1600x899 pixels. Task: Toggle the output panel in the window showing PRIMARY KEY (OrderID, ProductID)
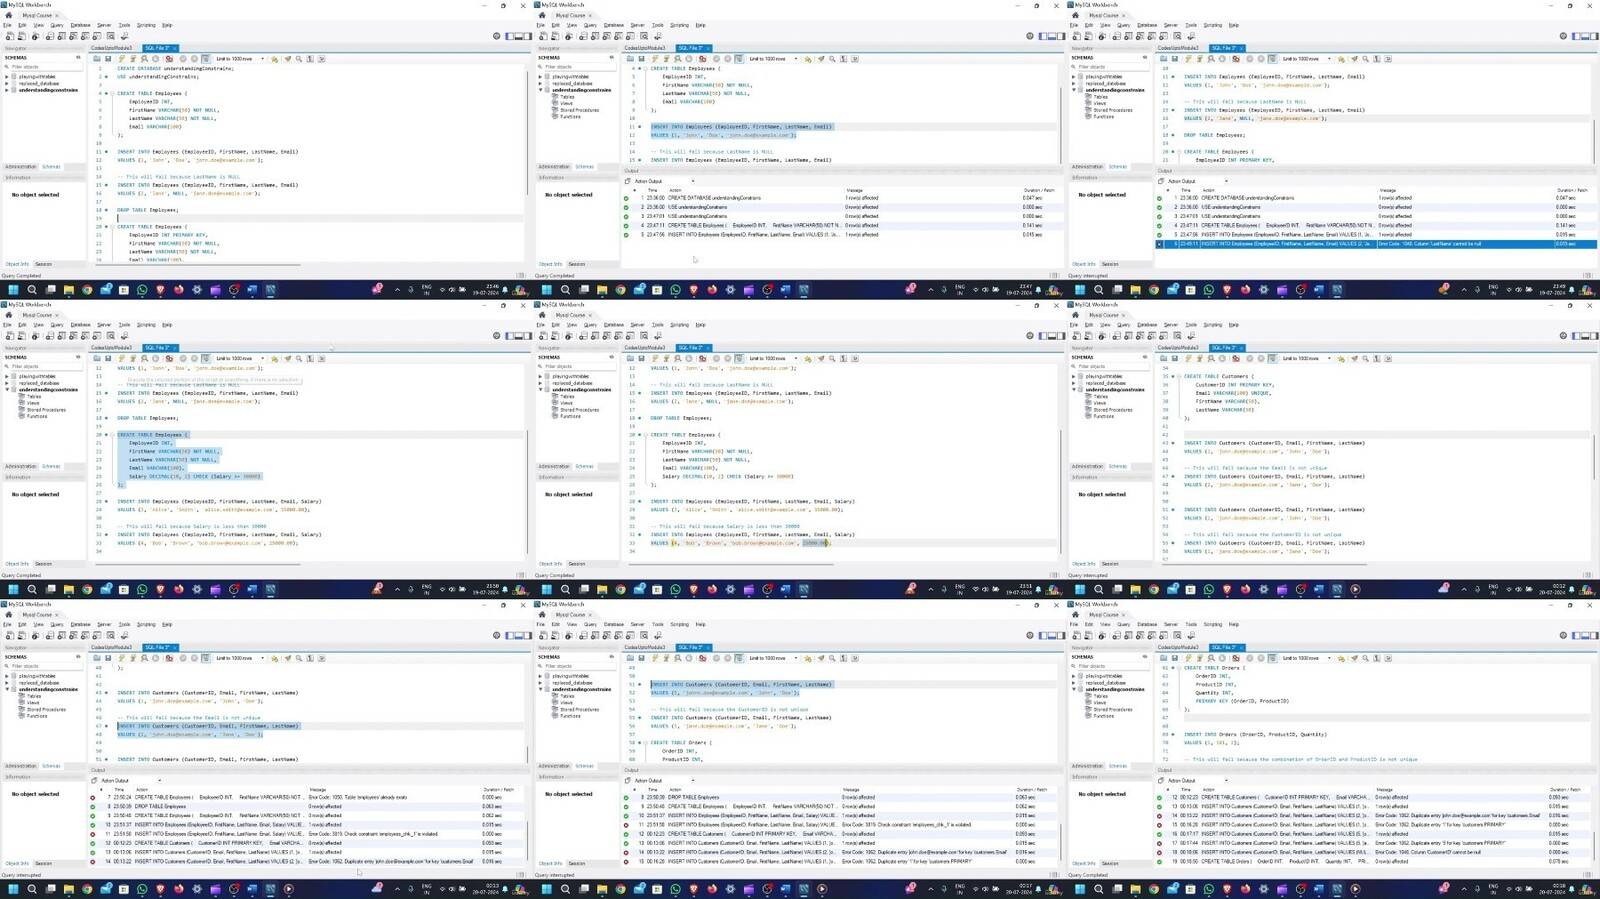1584,635
